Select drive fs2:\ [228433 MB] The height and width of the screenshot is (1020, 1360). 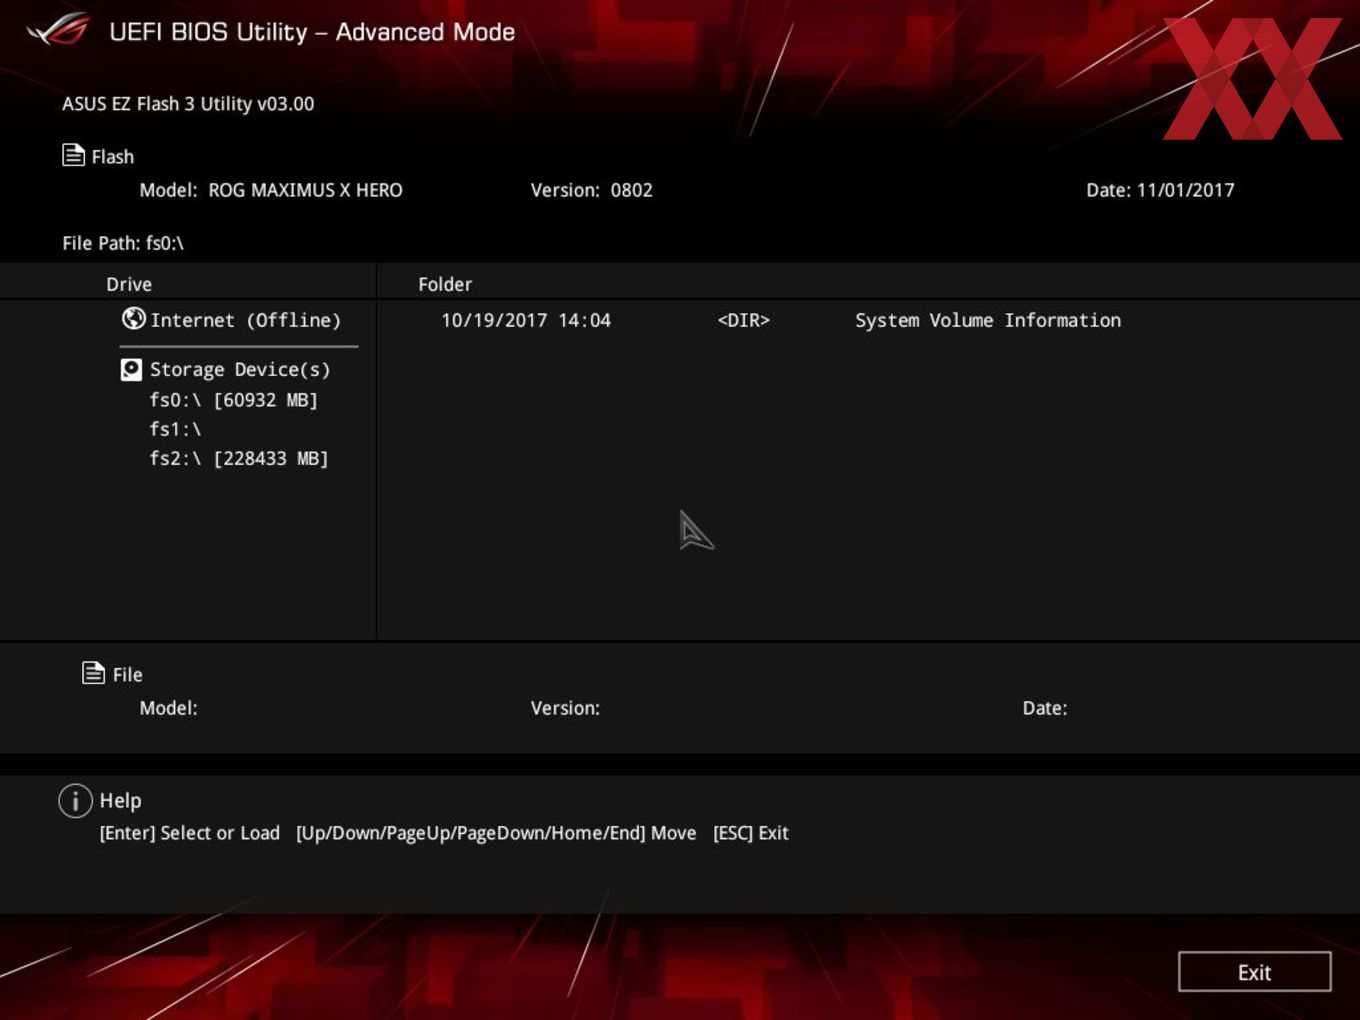tap(238, 458)
